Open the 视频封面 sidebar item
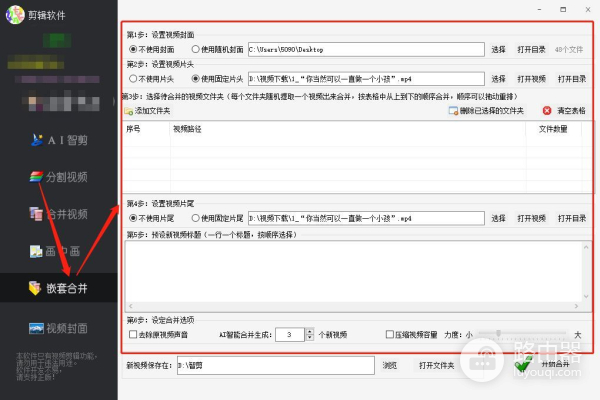This screenshot has width=600, height=400. coord(59,328)
